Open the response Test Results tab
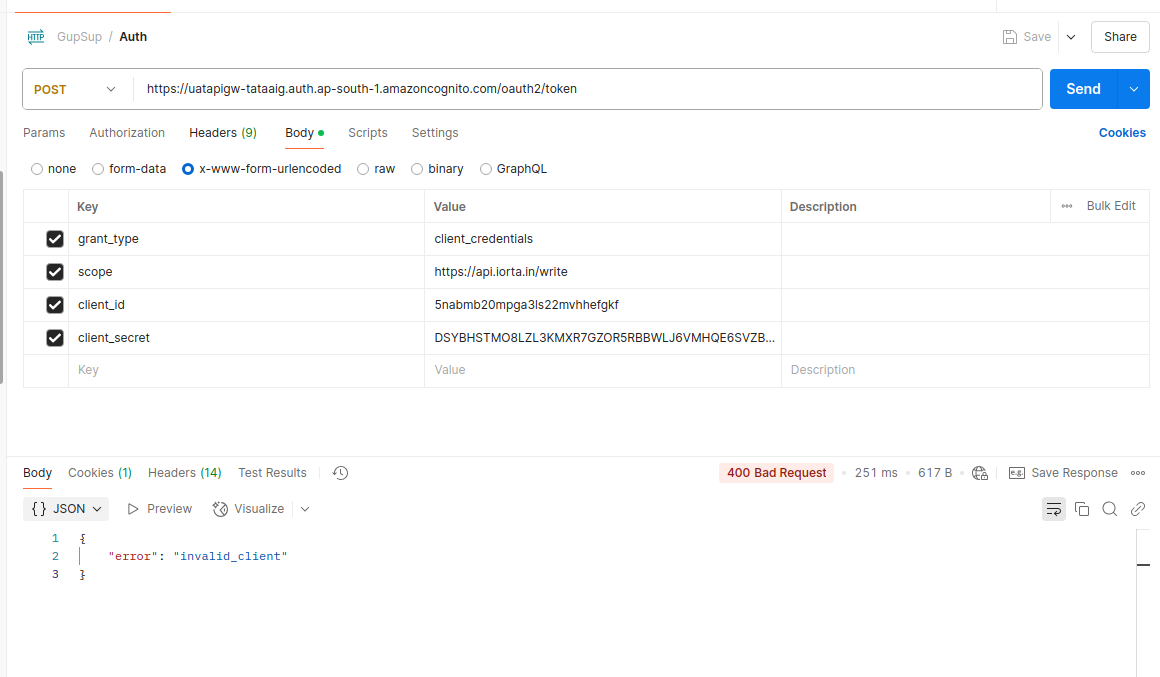Image resolution: width=1160 pixels, height=677 pixels. click(272, 473)
